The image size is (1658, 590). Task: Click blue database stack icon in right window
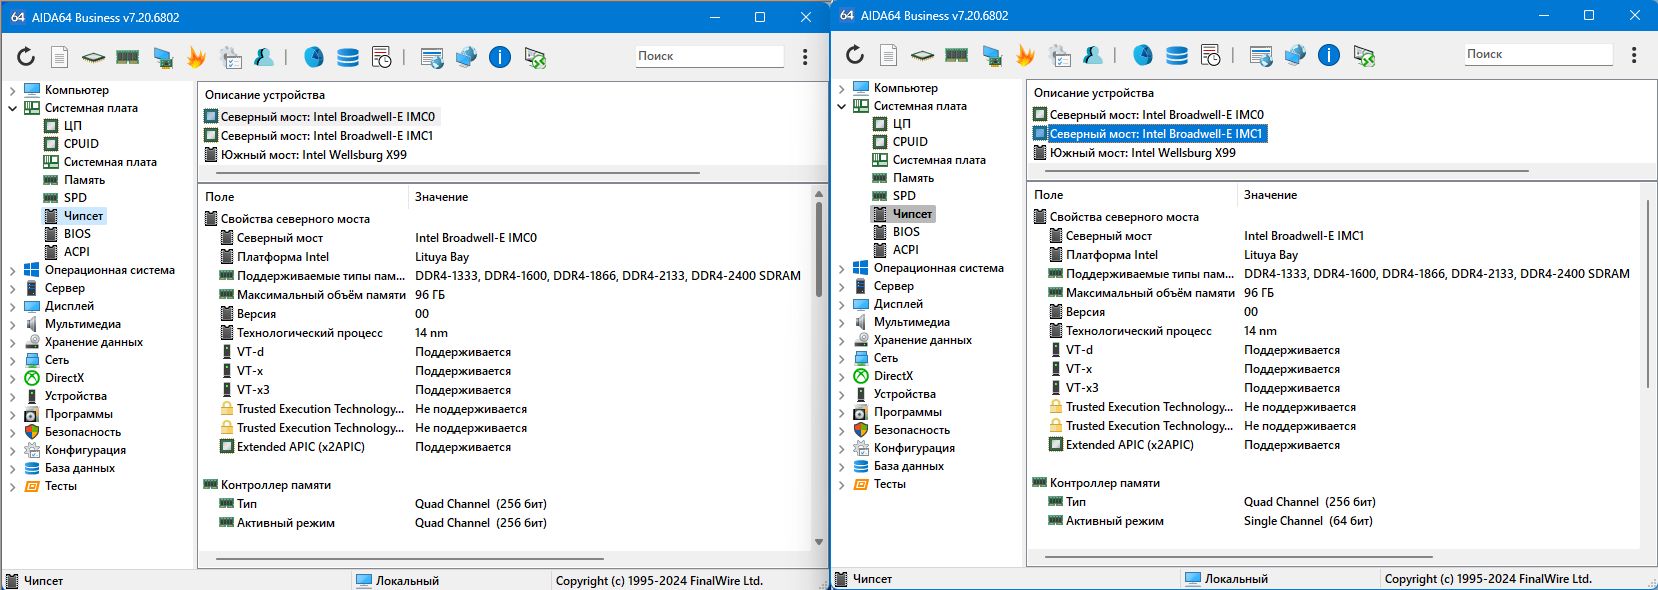(1177, 55)
